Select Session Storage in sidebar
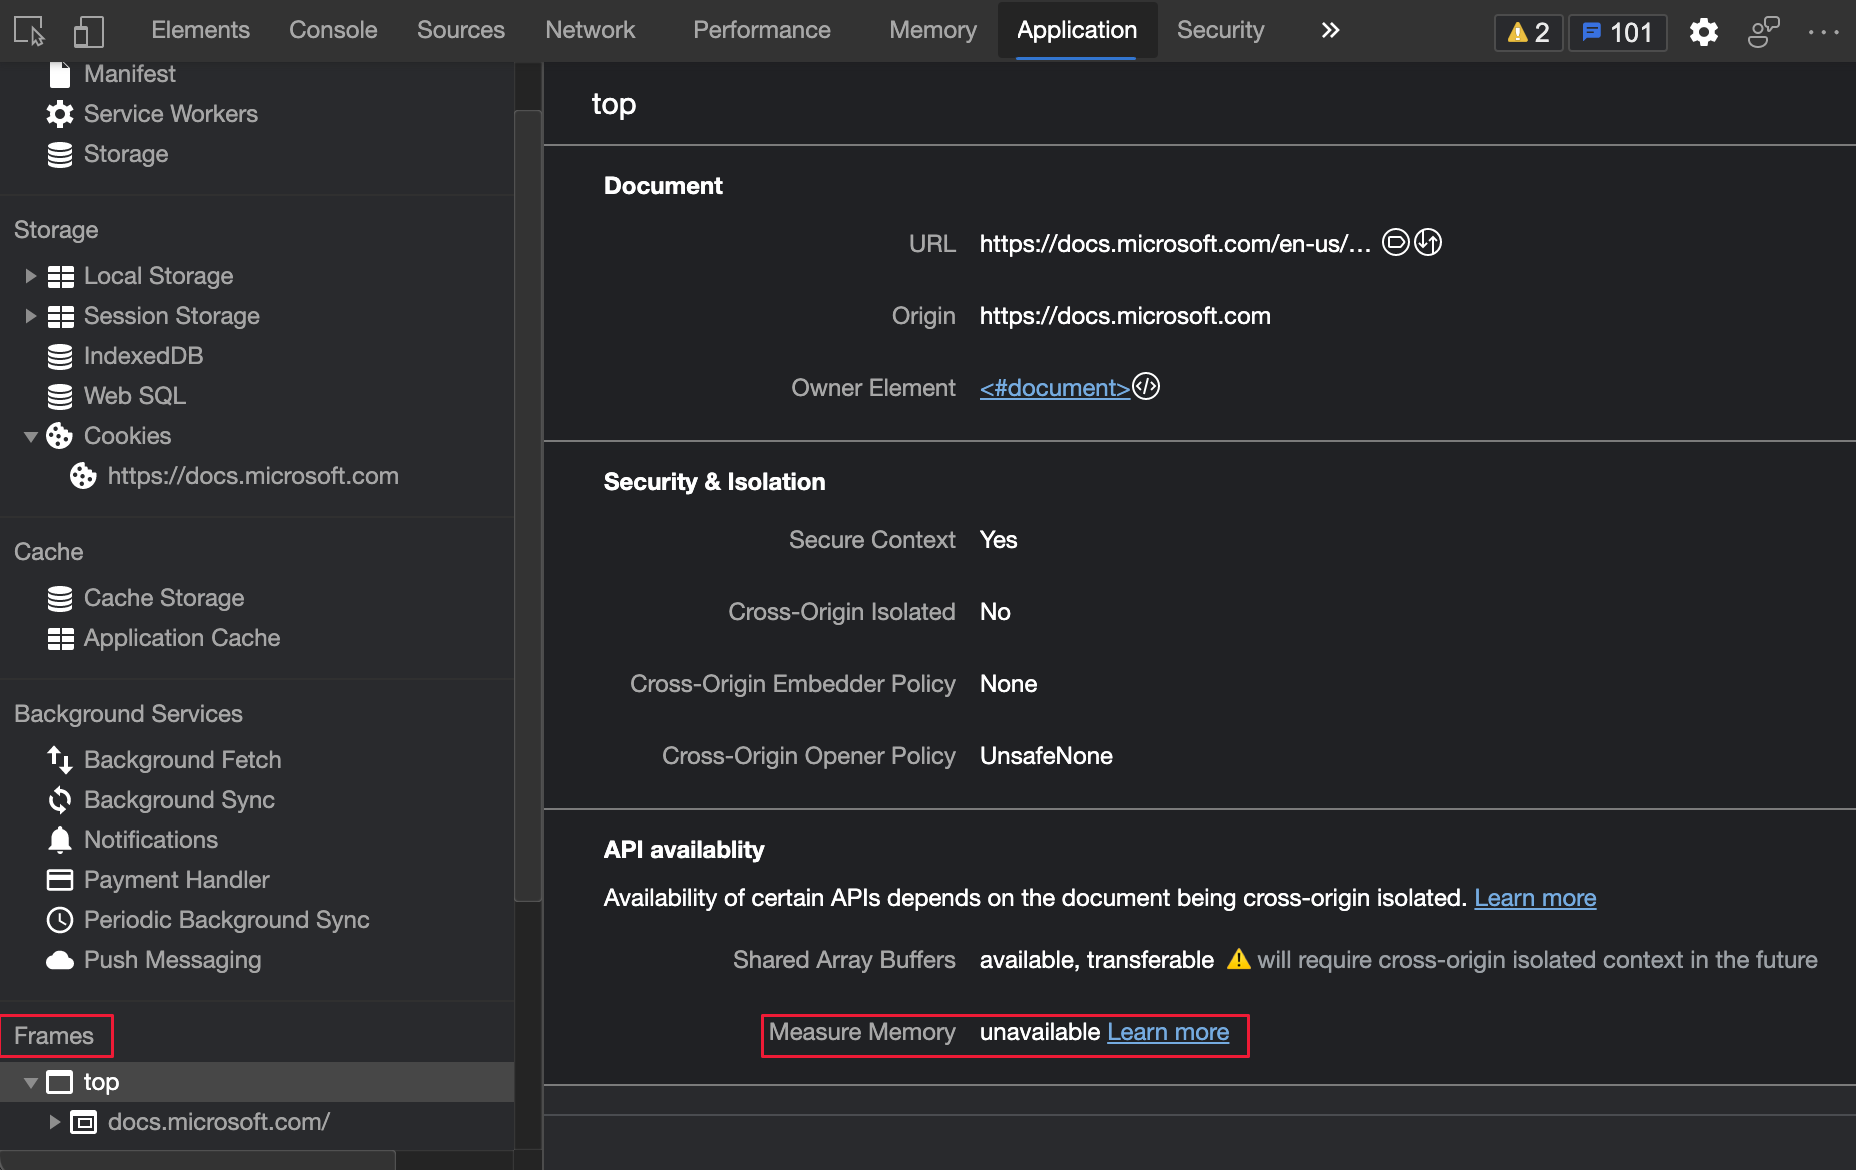Screen dimensions: 1856x1170 pos(172,316)
